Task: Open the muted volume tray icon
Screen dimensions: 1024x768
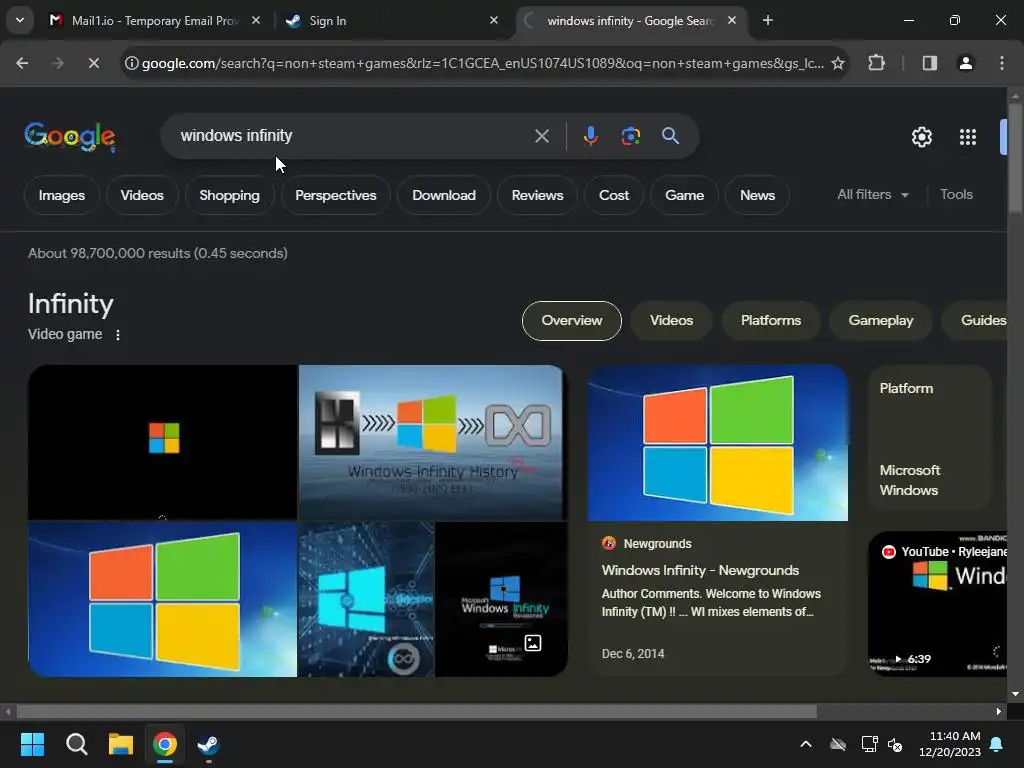Action: 895,744
